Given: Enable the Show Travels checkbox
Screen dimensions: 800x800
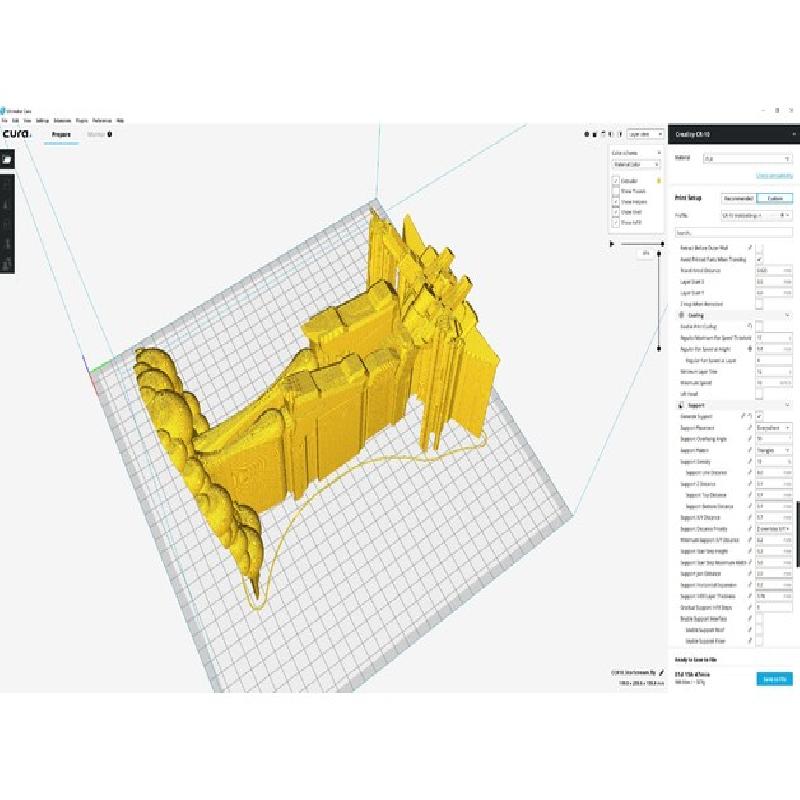Looking at the screenshot, I should point(616,191).
